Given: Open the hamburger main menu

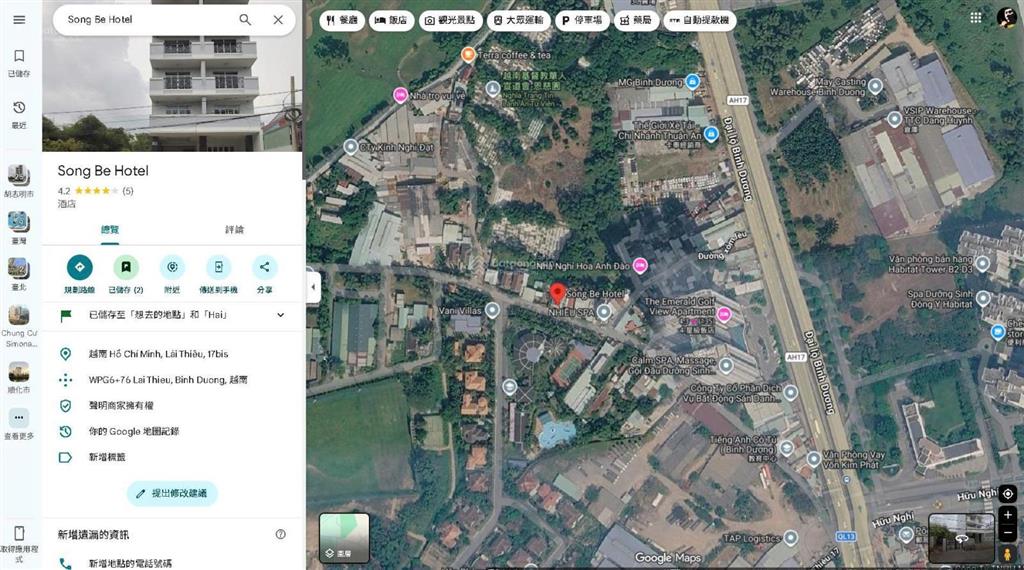Looking at the screenshot, I should [x=19, y=20].
